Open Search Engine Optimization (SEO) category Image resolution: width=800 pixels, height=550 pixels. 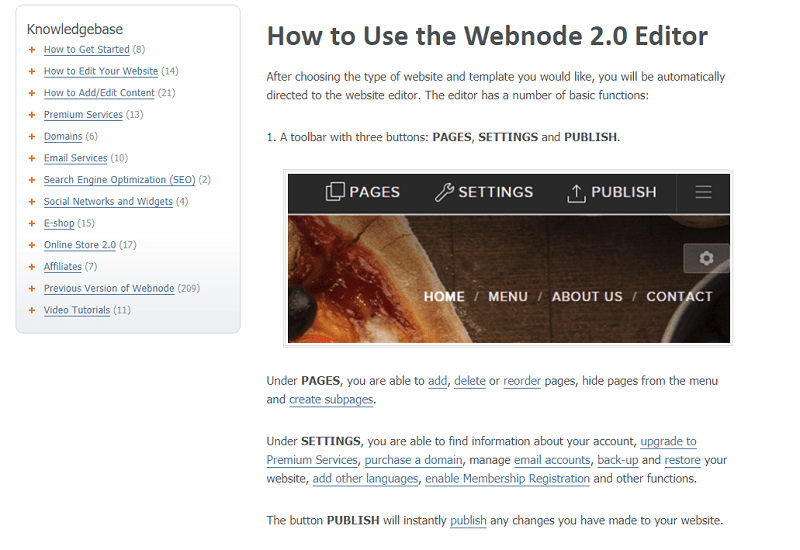[x=119, y=180]
